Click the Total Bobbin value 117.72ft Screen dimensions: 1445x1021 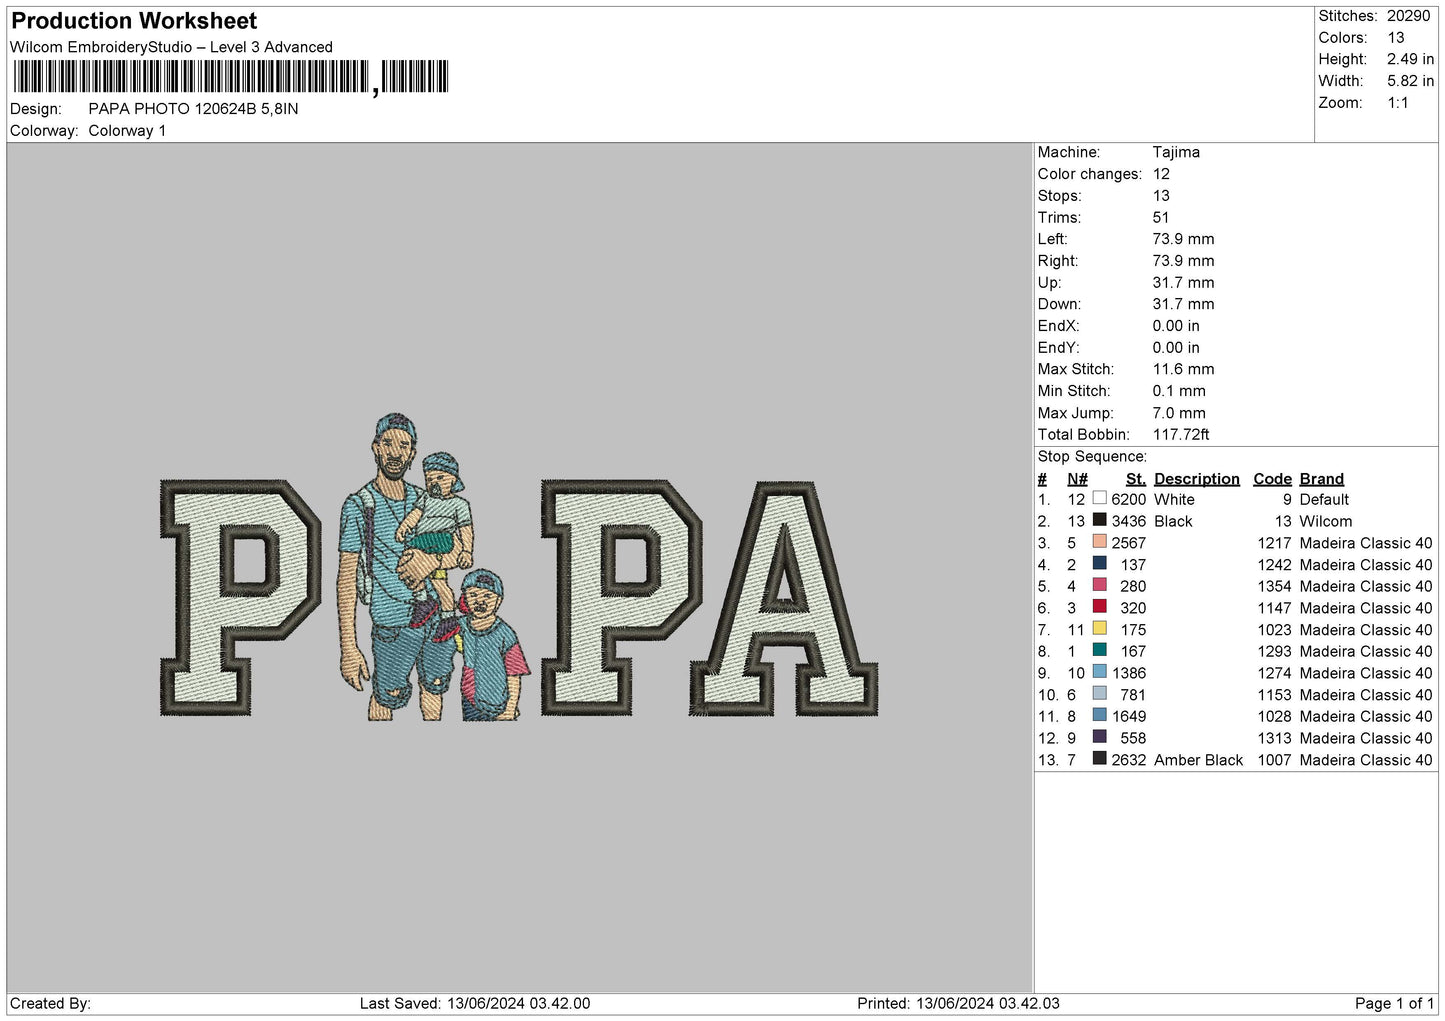tap(1181, 434)
